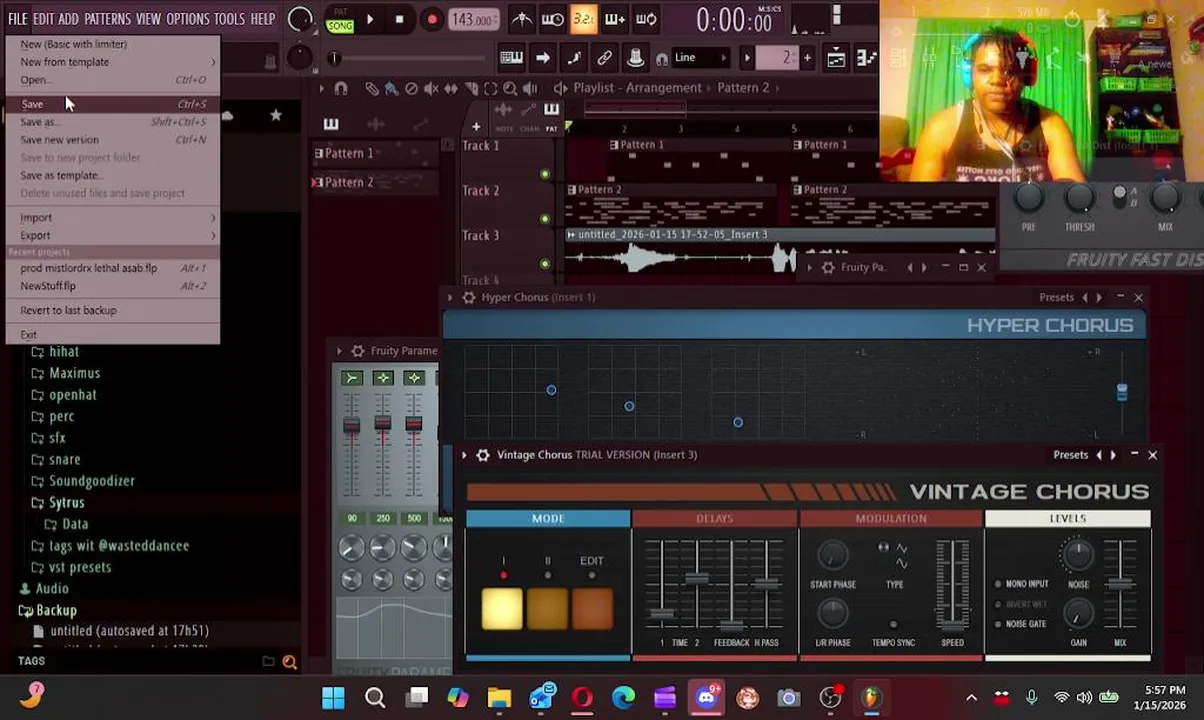Click the browser search magnifier icon
This screenshot has height=720, width=1204.
[x=289, y=661]
